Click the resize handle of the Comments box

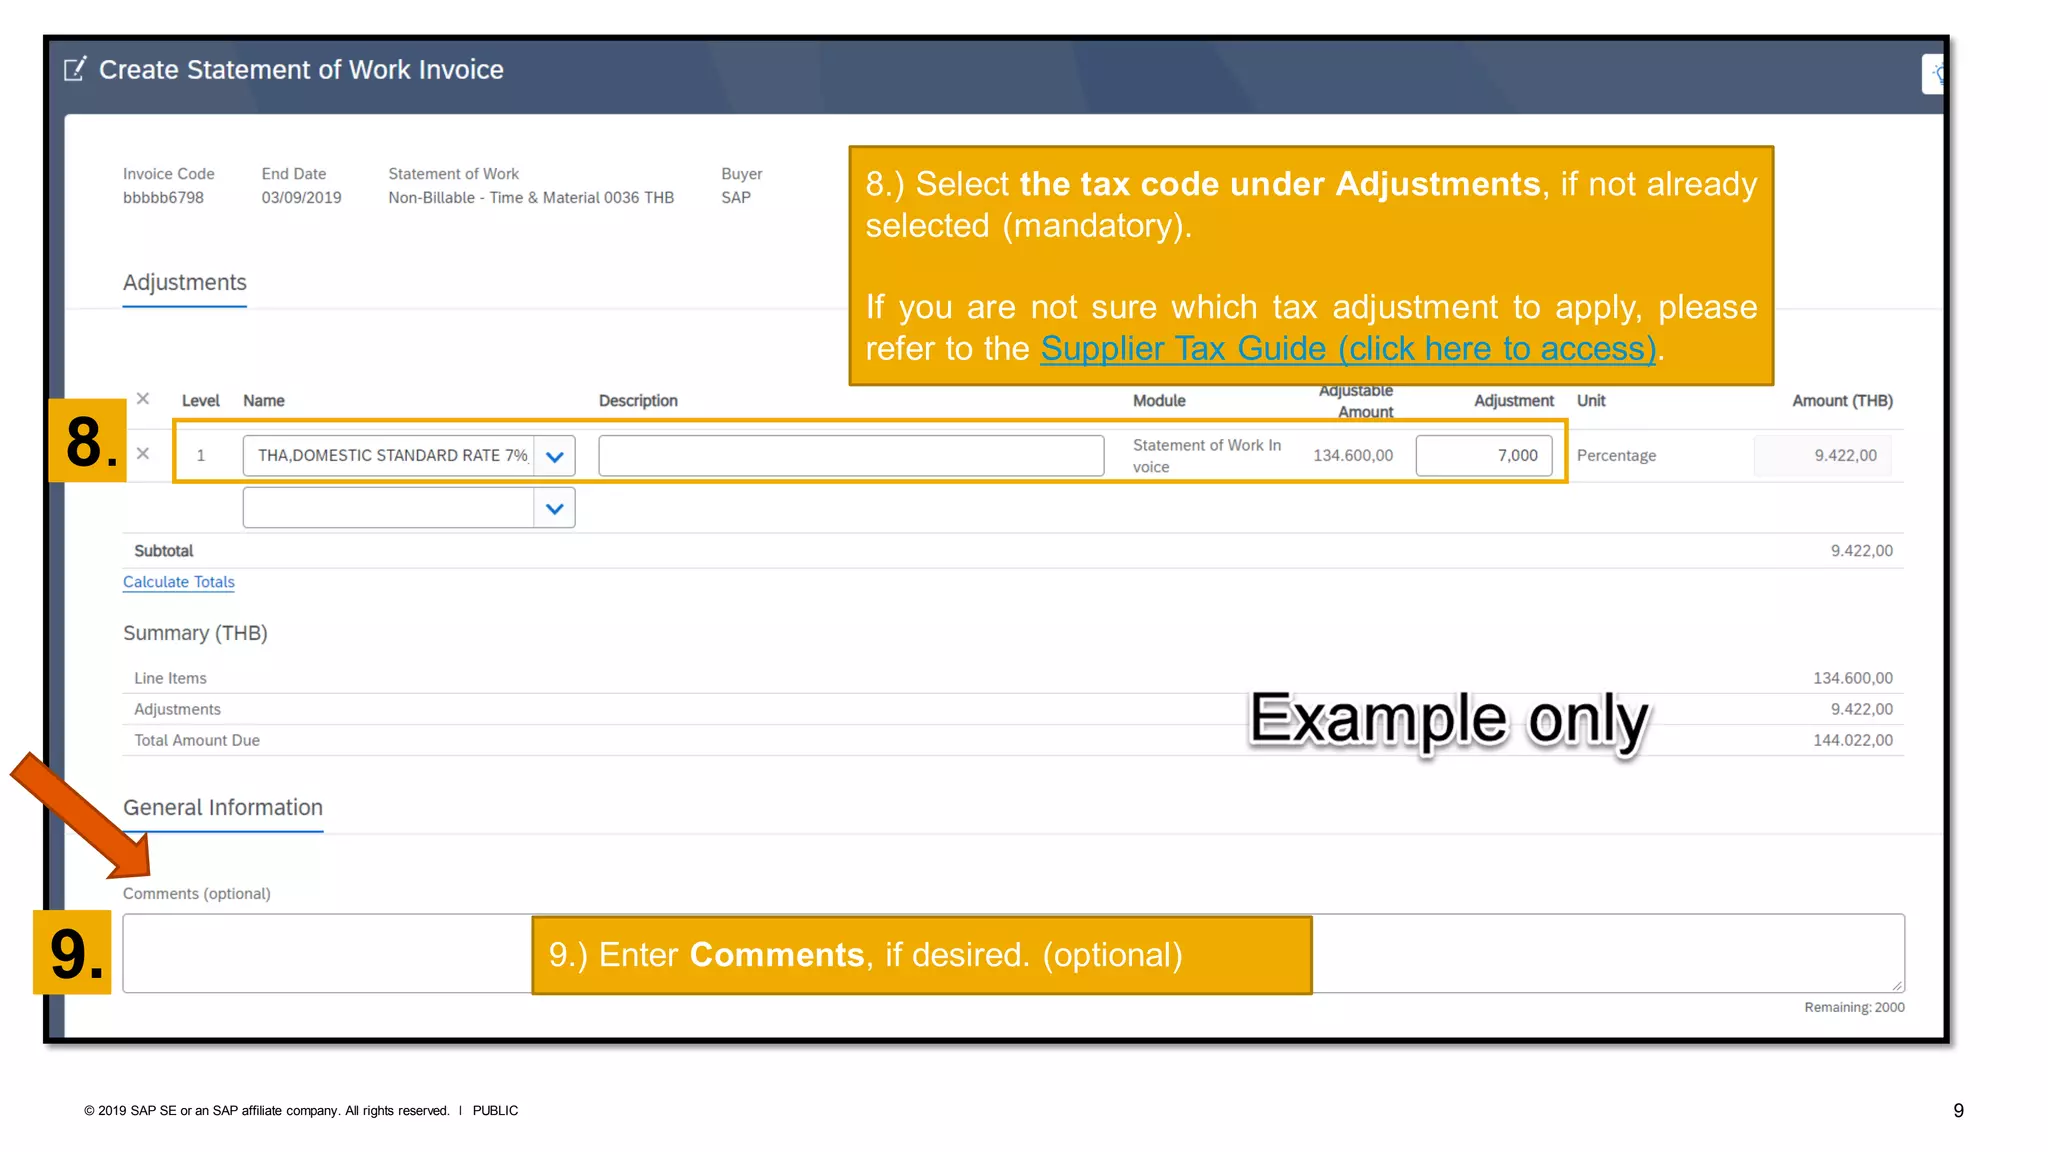(x=1896, y=985)
